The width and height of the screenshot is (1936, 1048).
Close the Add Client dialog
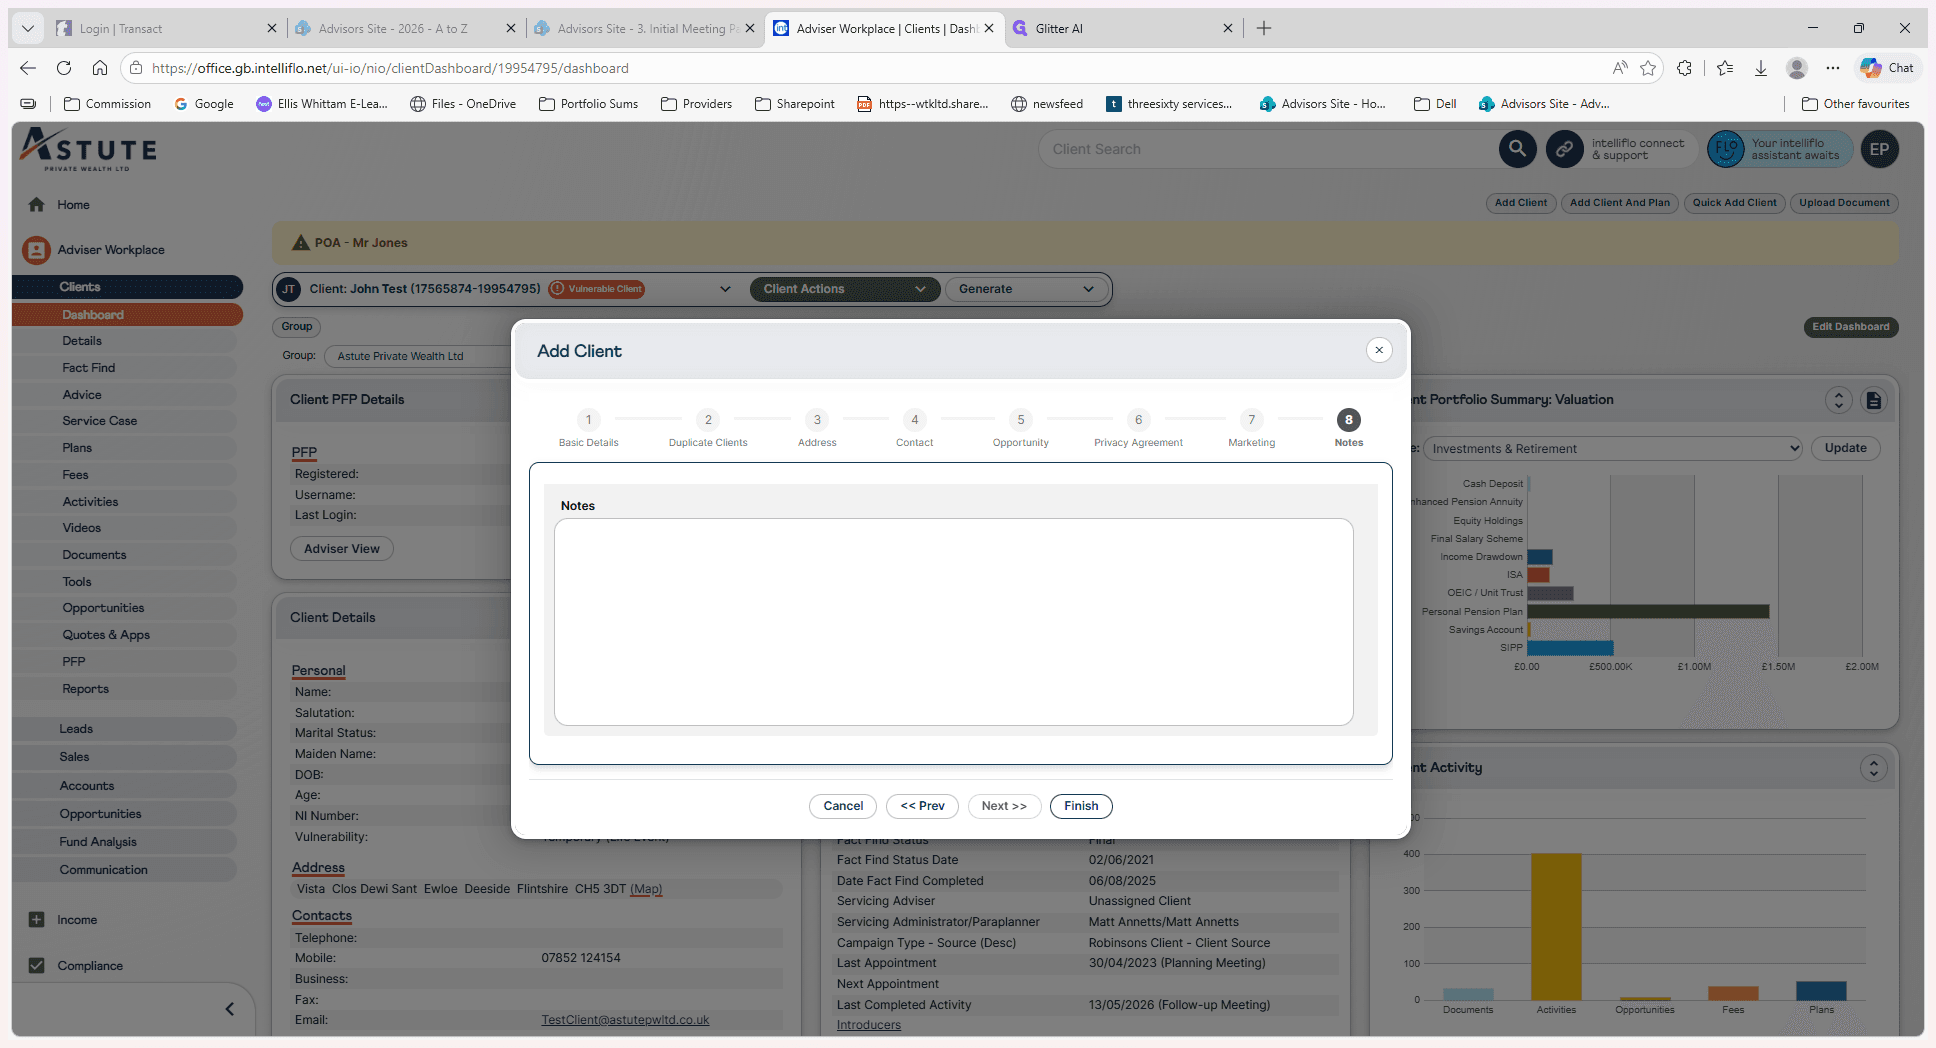(1379, 350)
